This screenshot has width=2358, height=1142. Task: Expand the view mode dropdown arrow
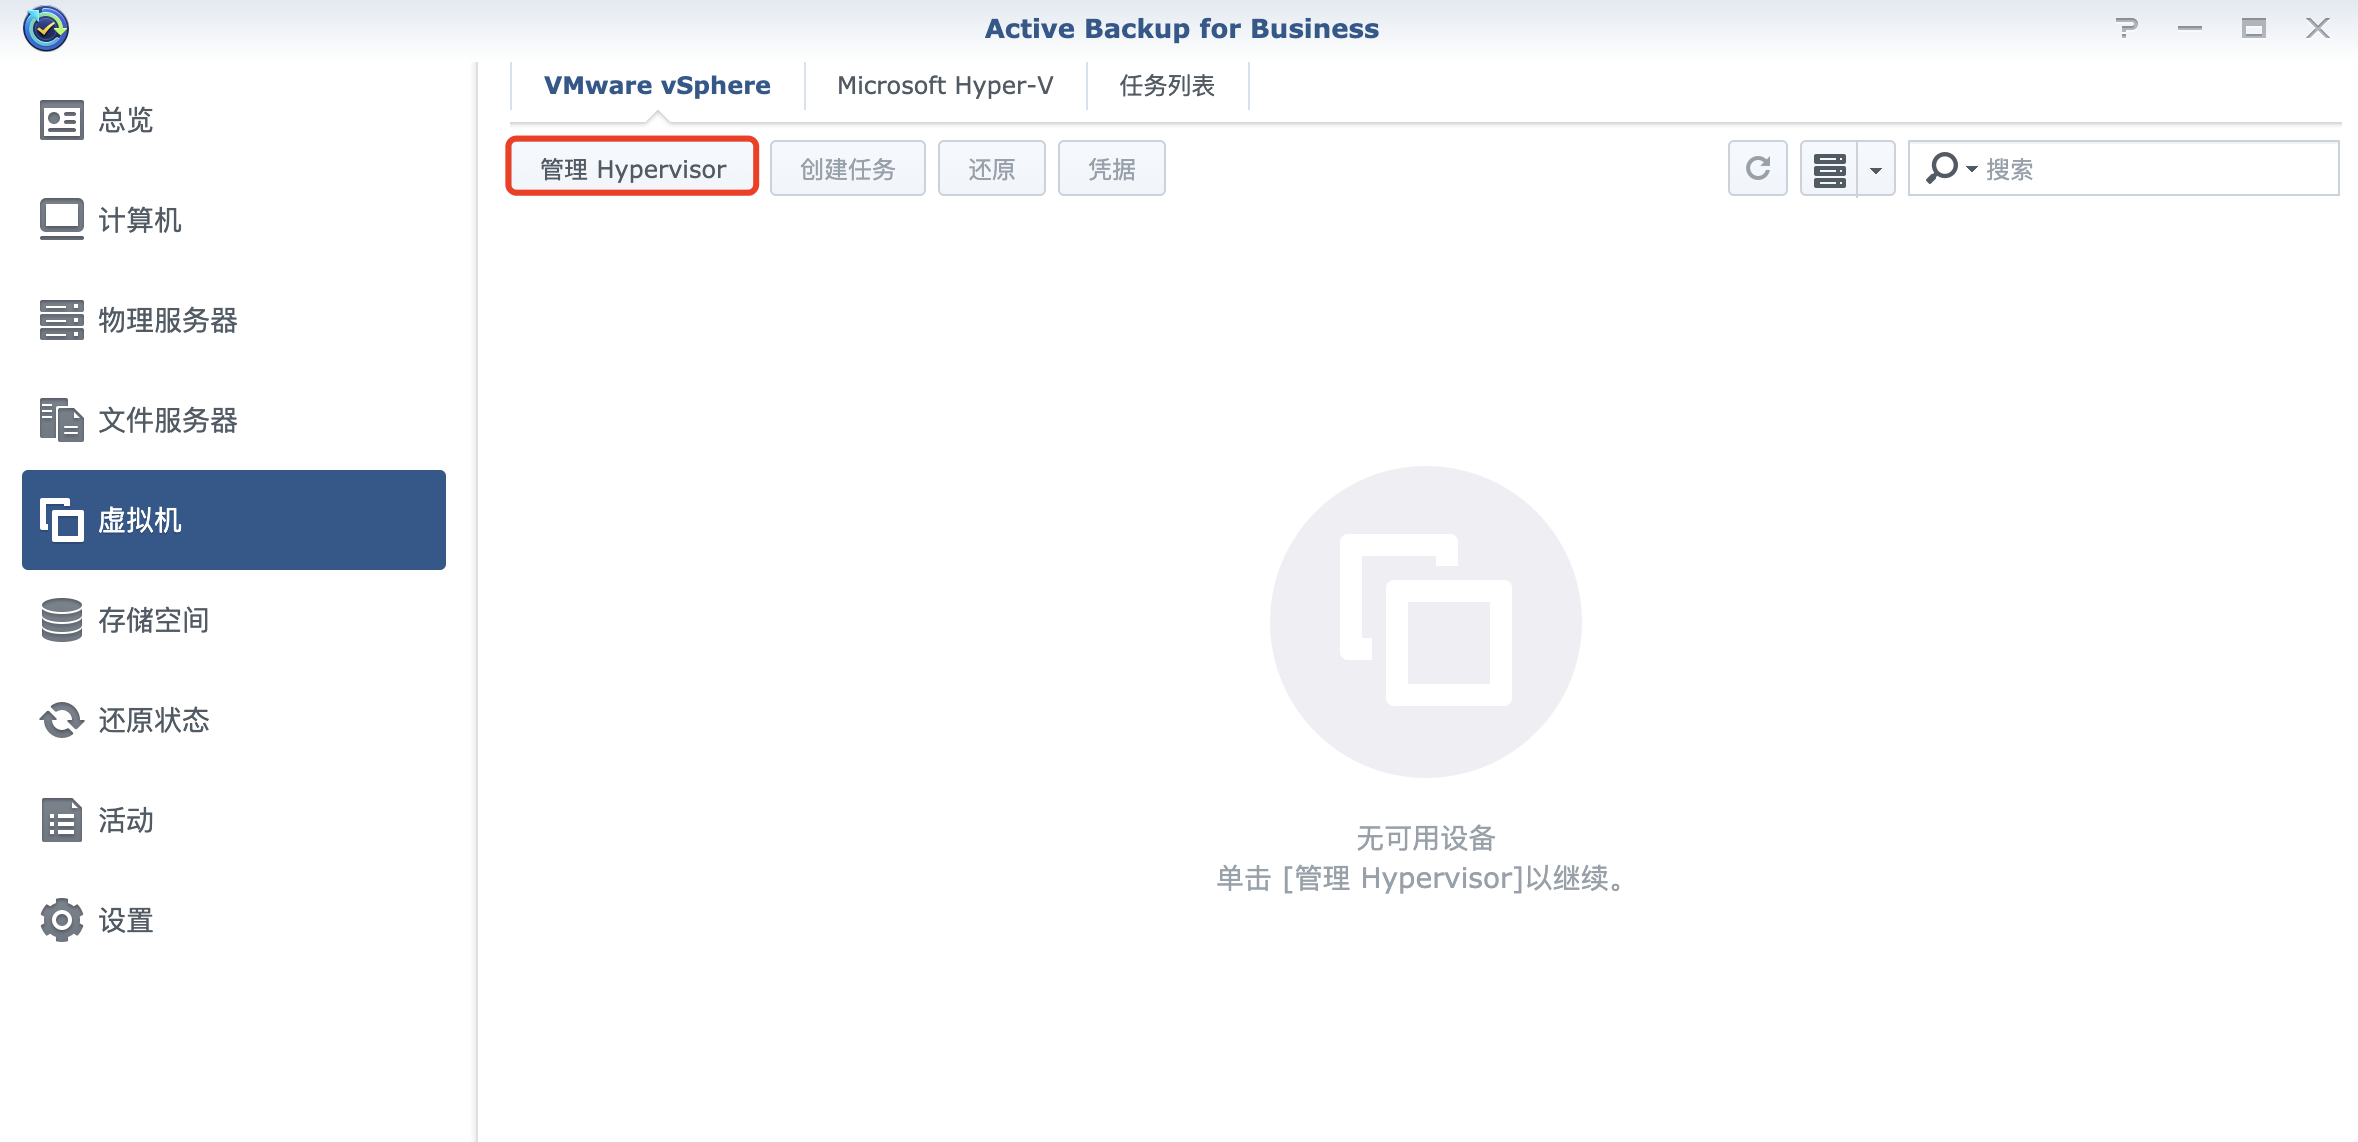(x=1876, y=170)
